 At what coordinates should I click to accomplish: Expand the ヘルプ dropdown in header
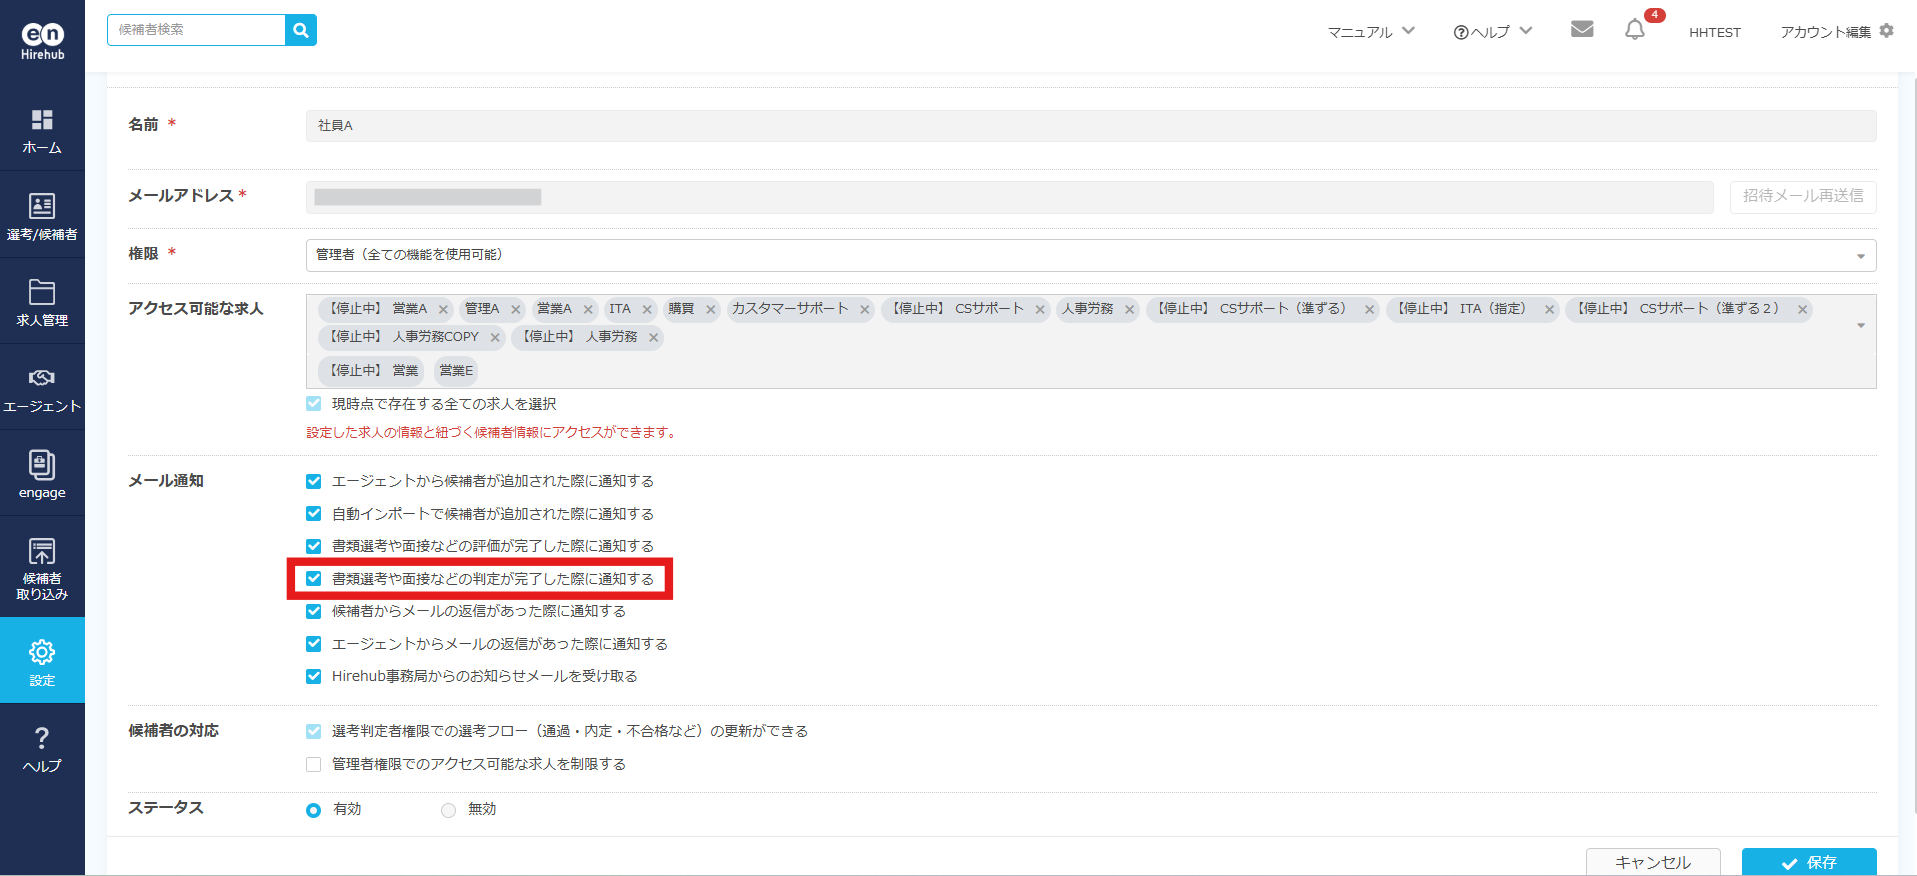[x=1492, y=32]
